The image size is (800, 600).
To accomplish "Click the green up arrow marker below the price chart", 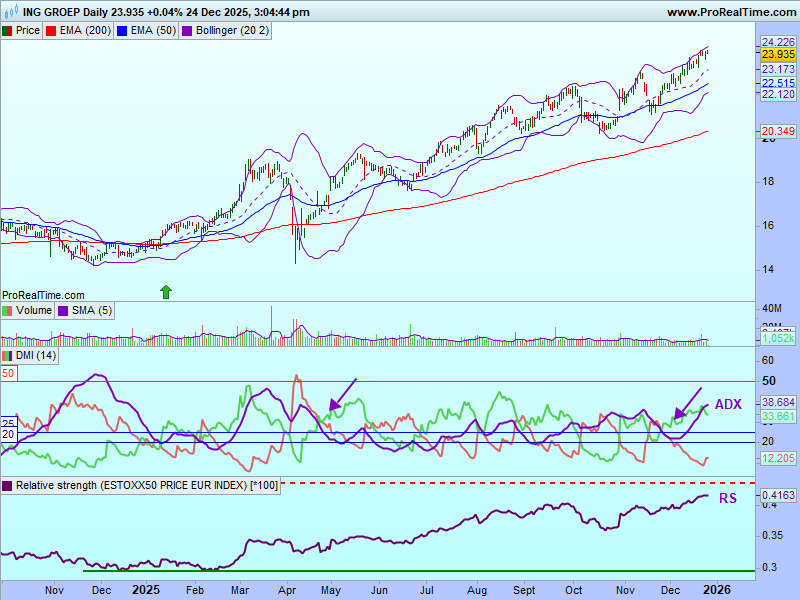I will click(x=166, y=291).
